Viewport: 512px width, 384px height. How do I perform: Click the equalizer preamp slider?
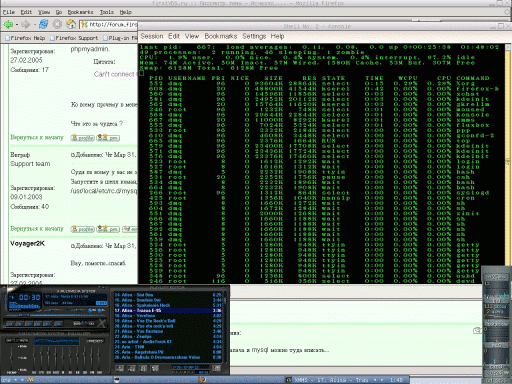tap(11, 358)
